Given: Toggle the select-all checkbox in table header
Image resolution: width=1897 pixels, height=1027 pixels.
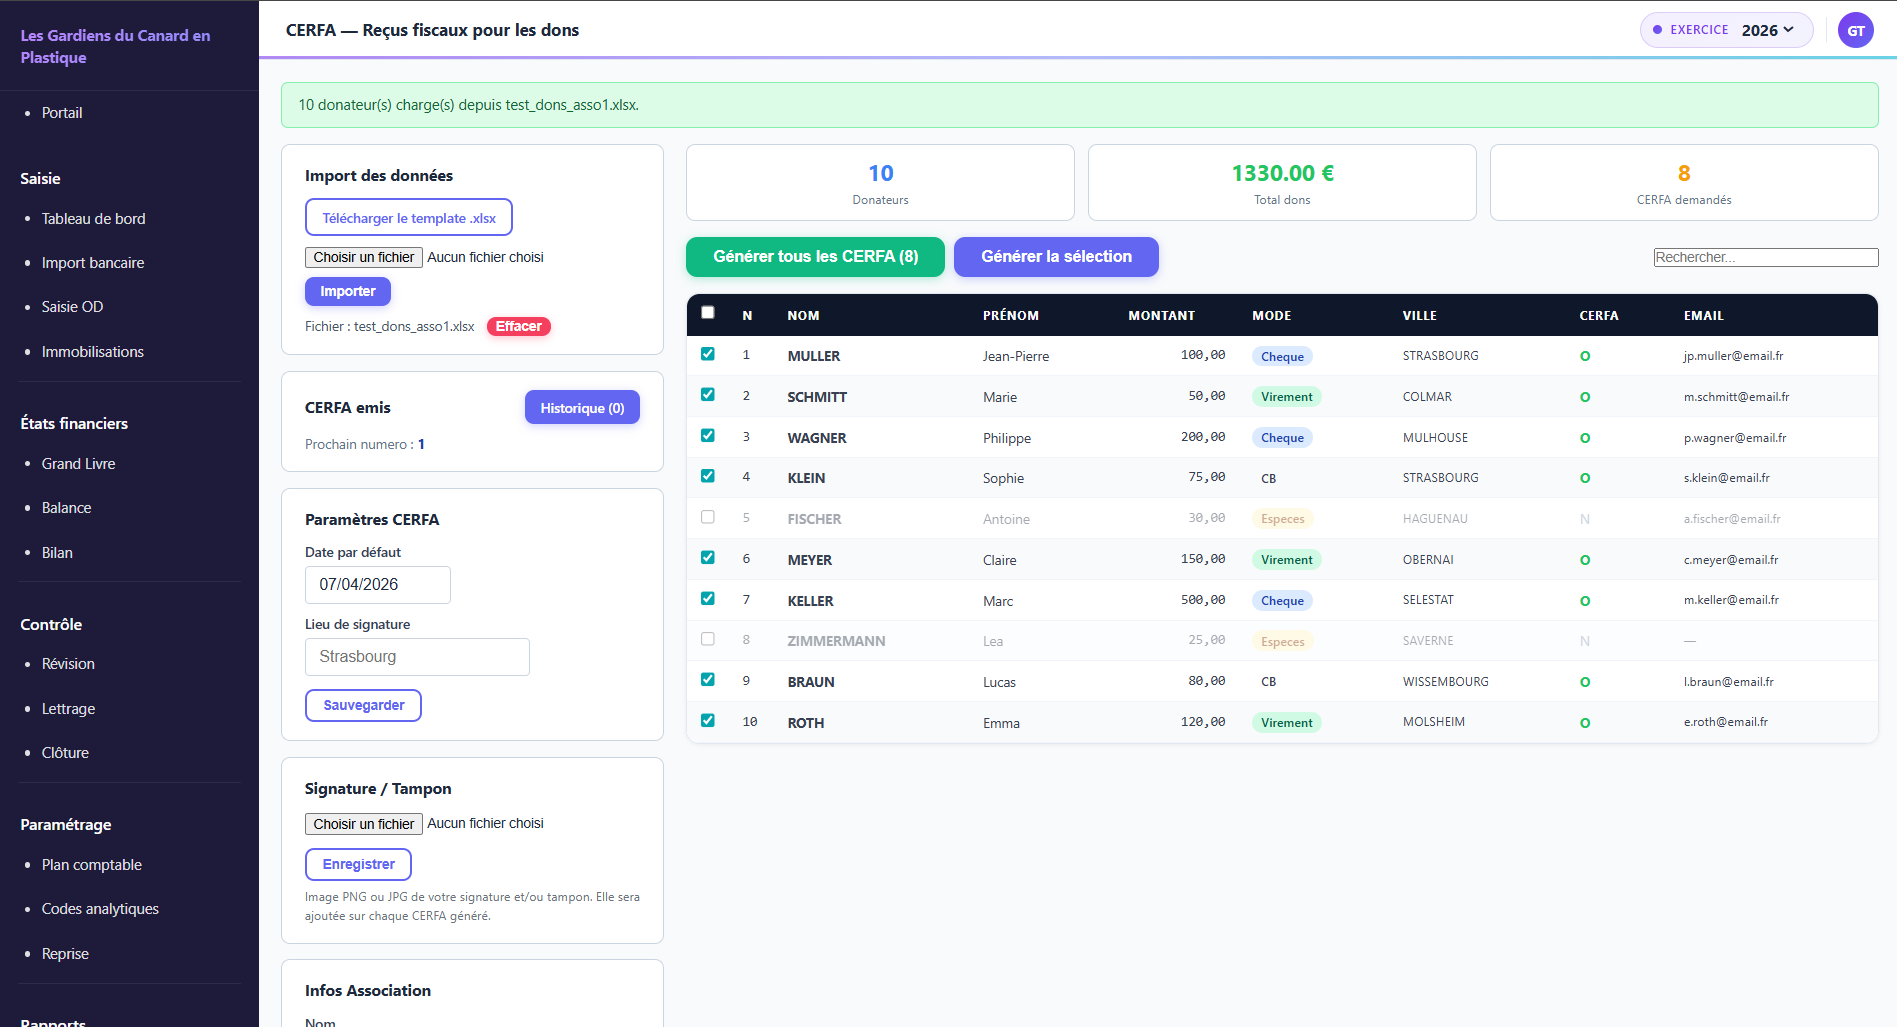Looking at the screenshot, I should (708, 313).
